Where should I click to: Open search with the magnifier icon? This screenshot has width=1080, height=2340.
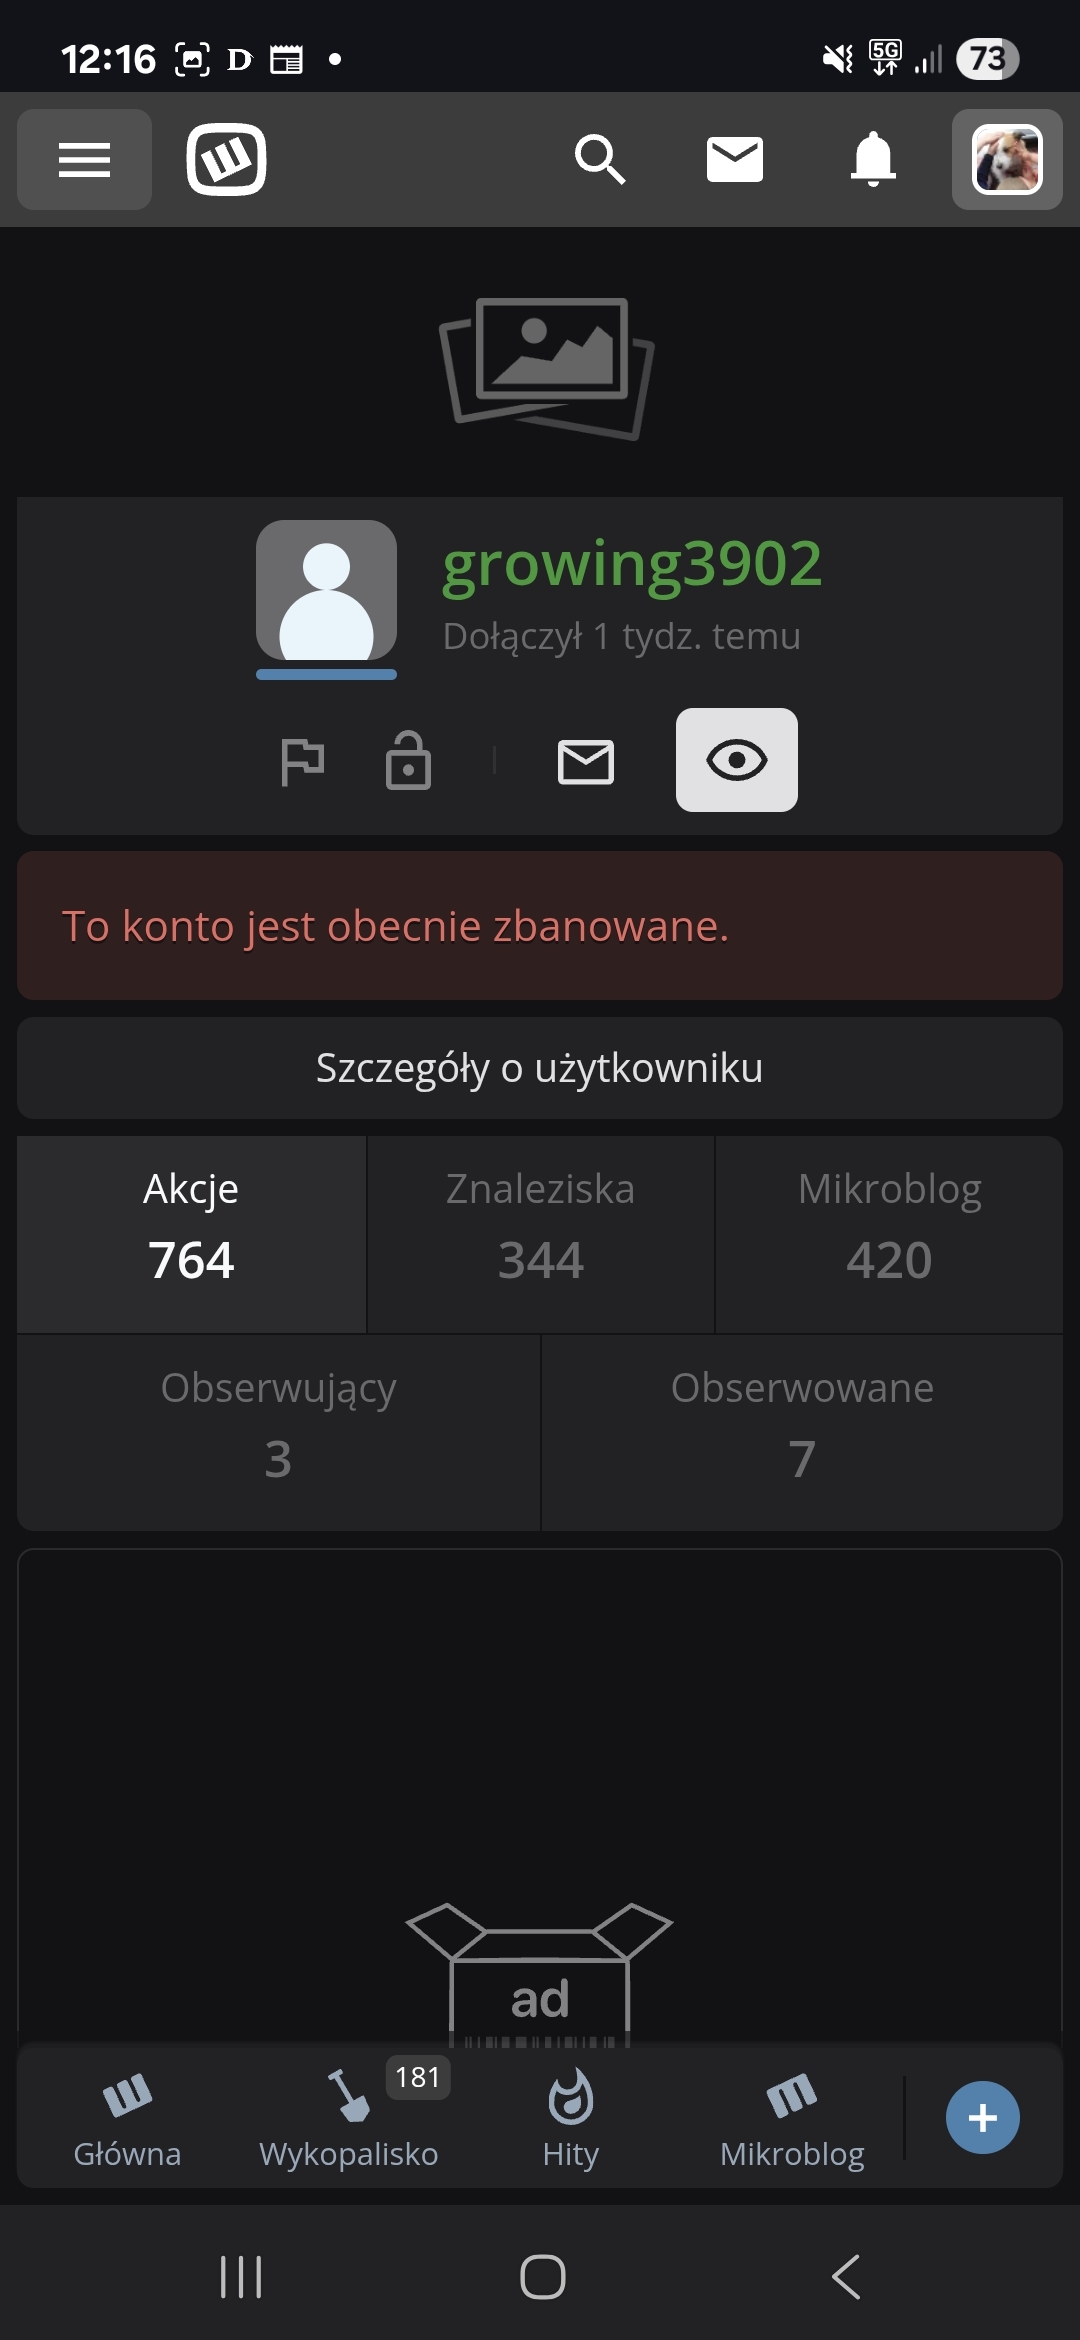point(600,160)
